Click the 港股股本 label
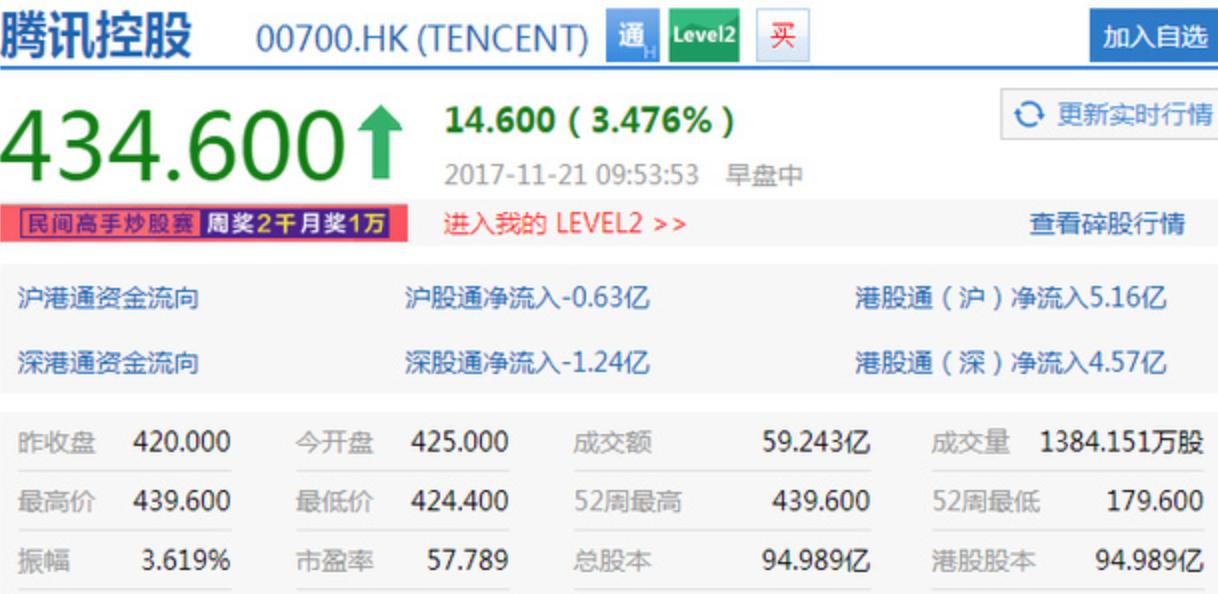 pos(984,561)
